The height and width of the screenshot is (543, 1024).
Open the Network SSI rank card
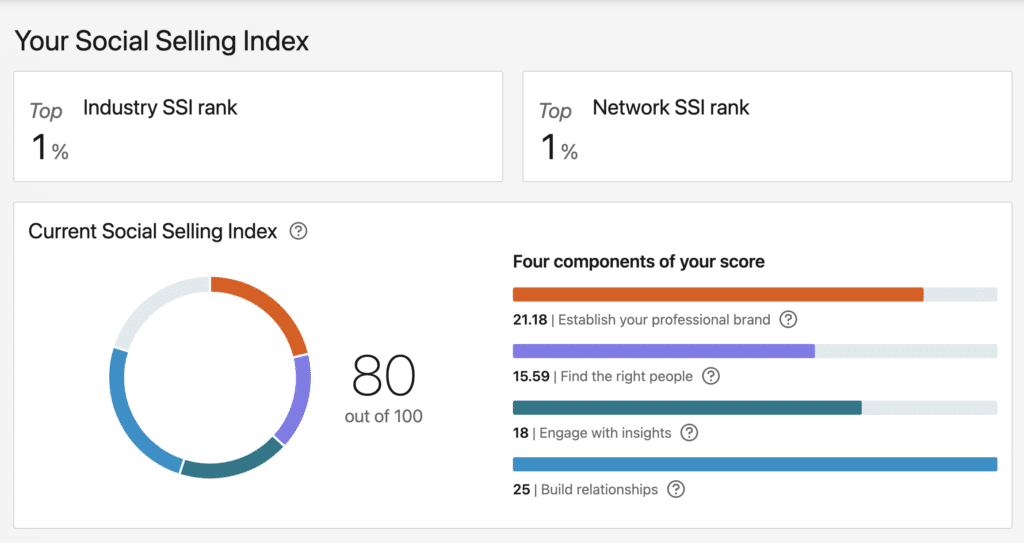point(767,126)
